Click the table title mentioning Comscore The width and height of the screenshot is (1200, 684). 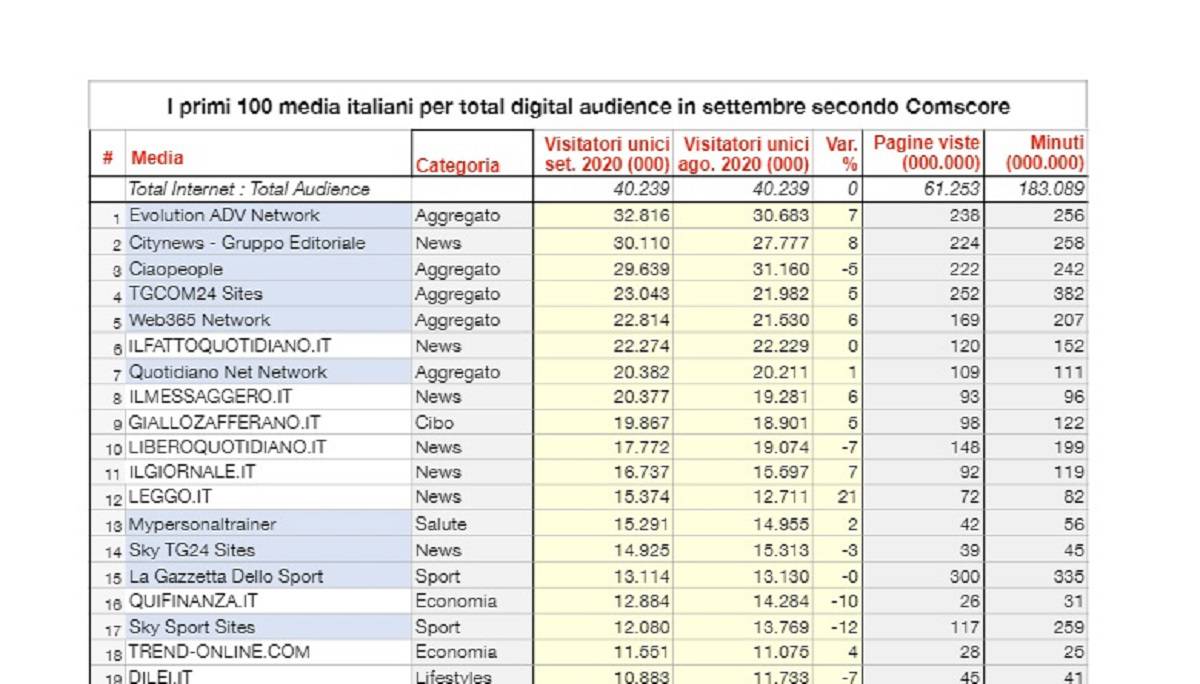click(587, 107)
